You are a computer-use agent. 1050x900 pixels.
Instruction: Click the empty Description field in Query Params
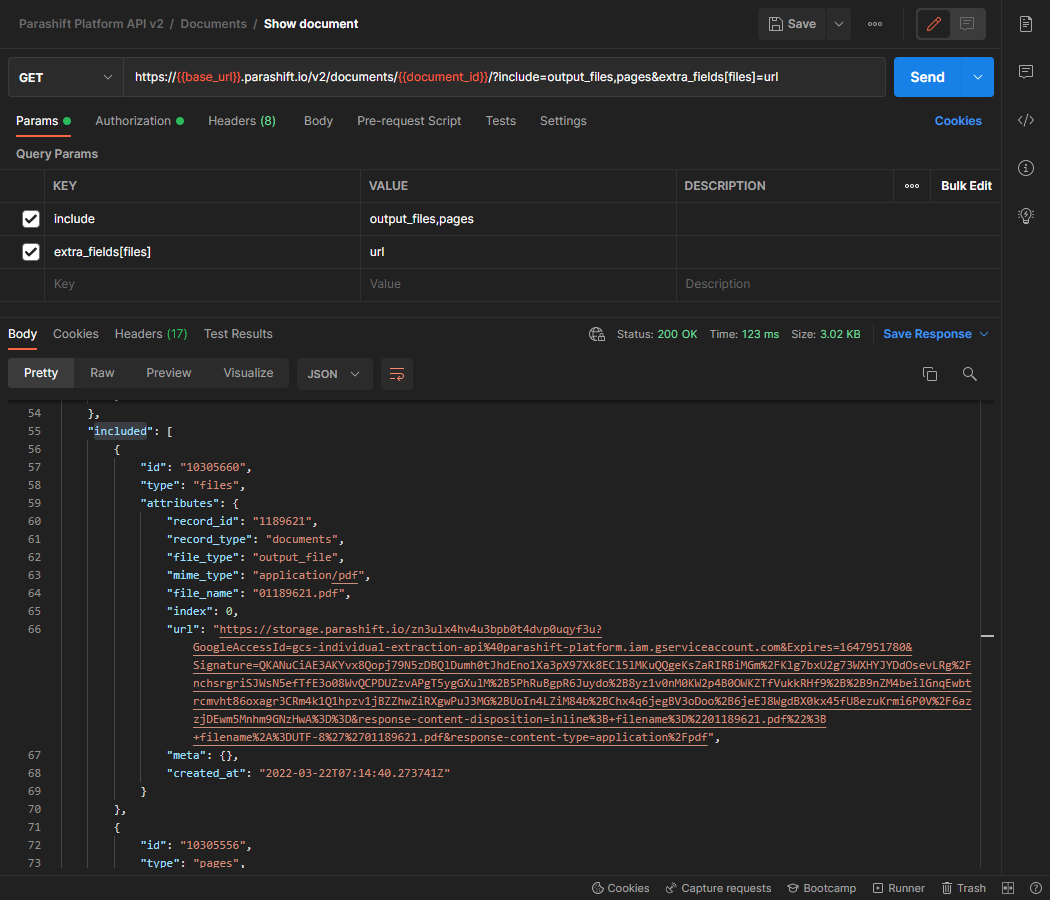point(838,285)
